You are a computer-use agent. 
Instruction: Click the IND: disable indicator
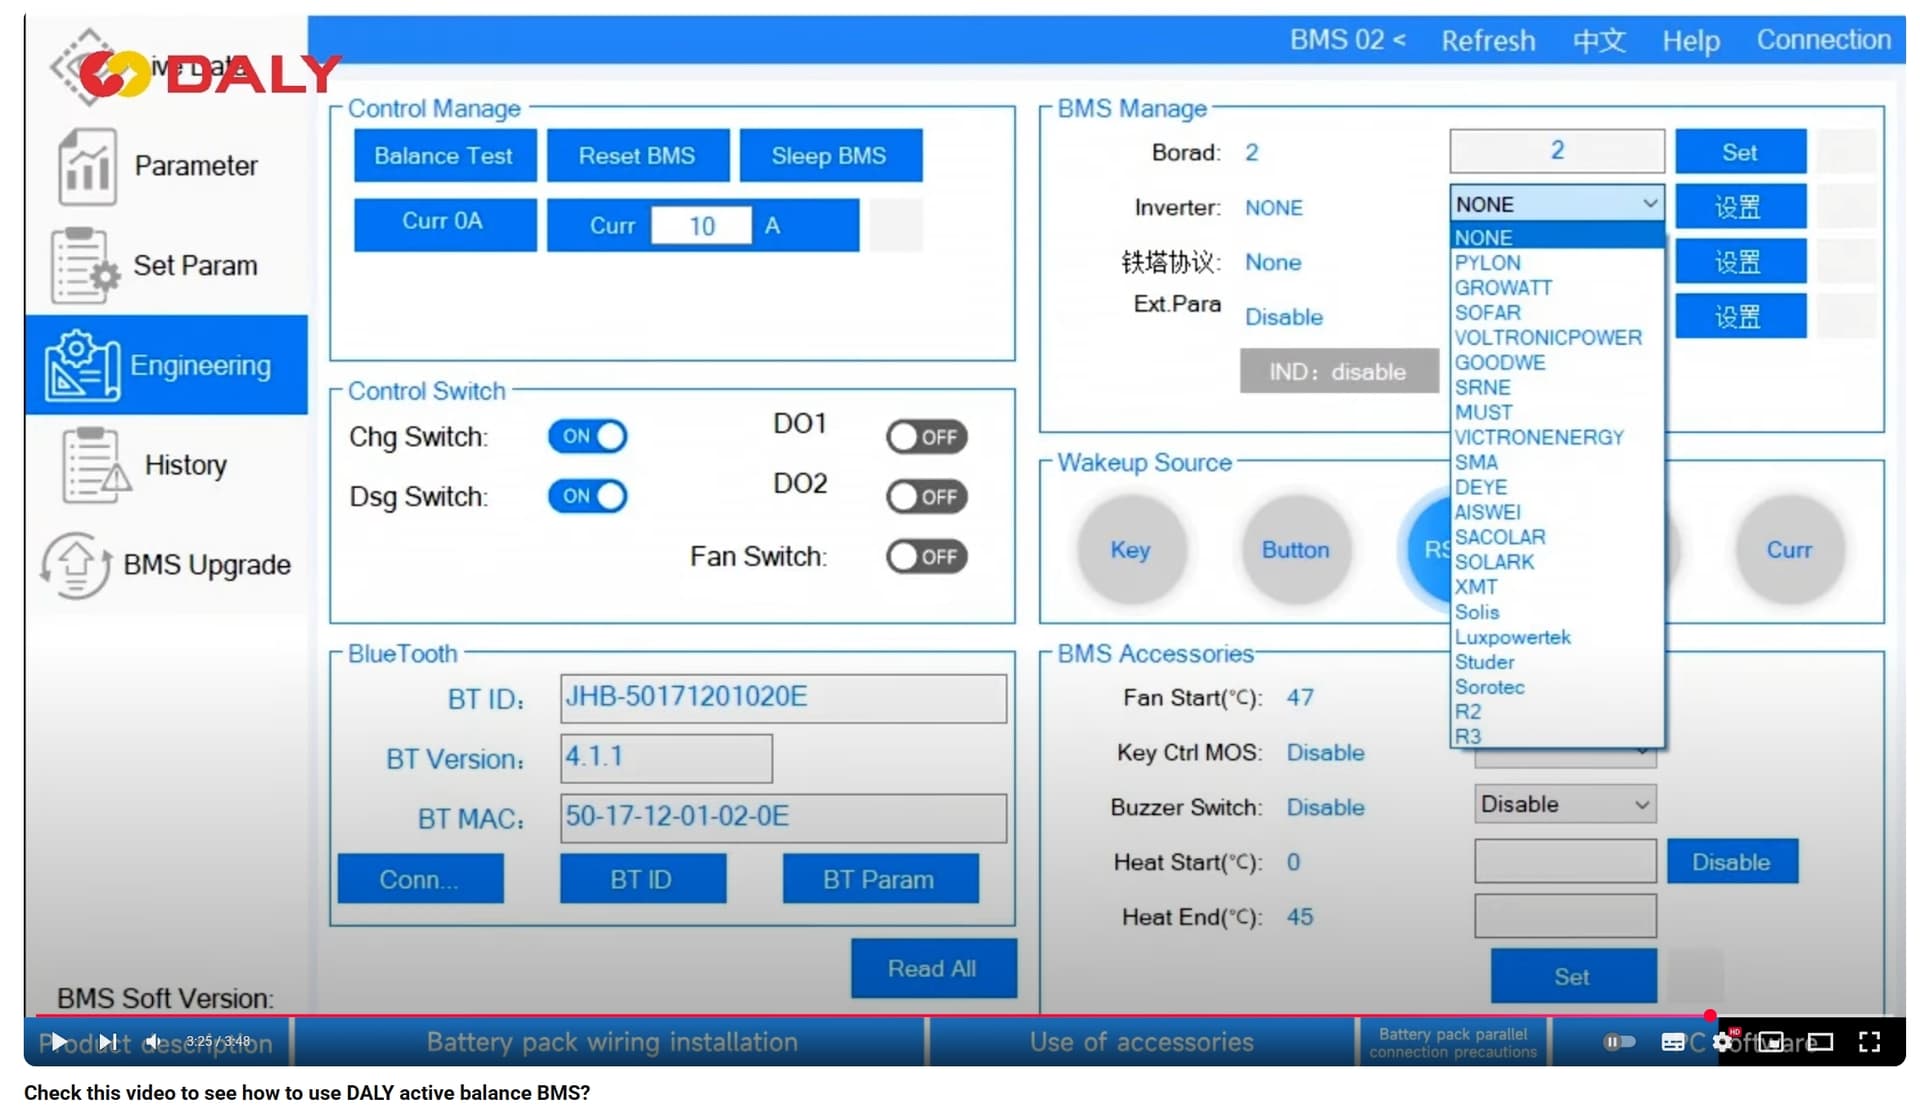point(1338,372)
